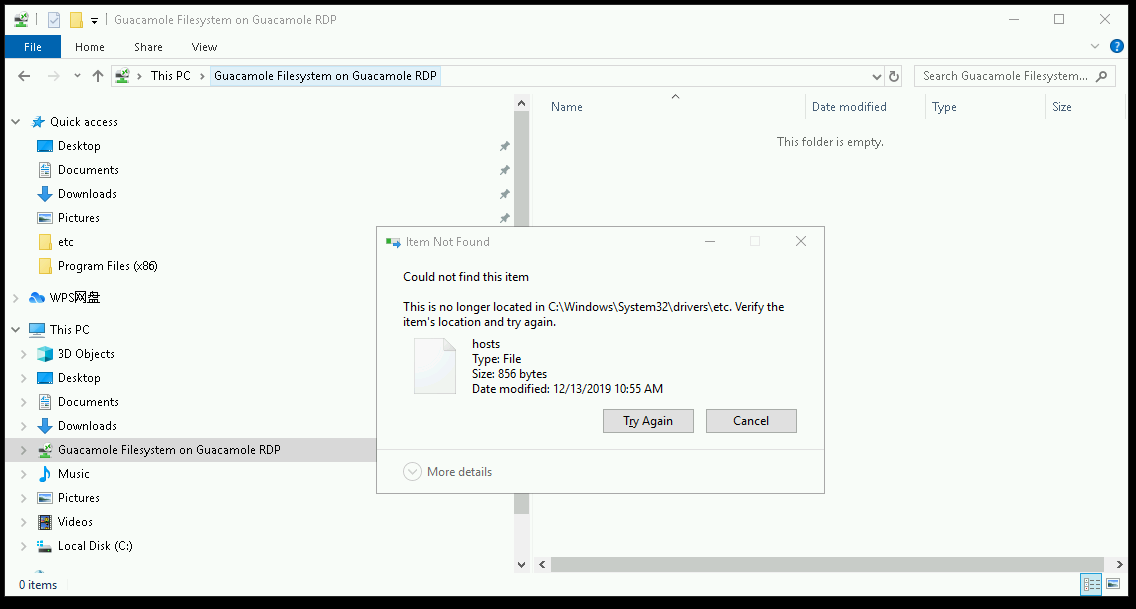Open the Quick Access Toolbar customization dropdown
The image size is (1136, 609).
94,18
